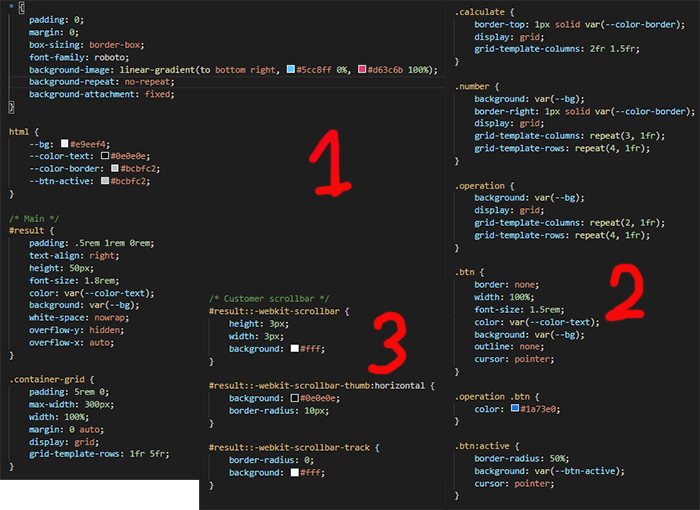Click the "html {" selector line
Image resolution: width=700 pixels, height=510 pixels.
coord(24,132)
